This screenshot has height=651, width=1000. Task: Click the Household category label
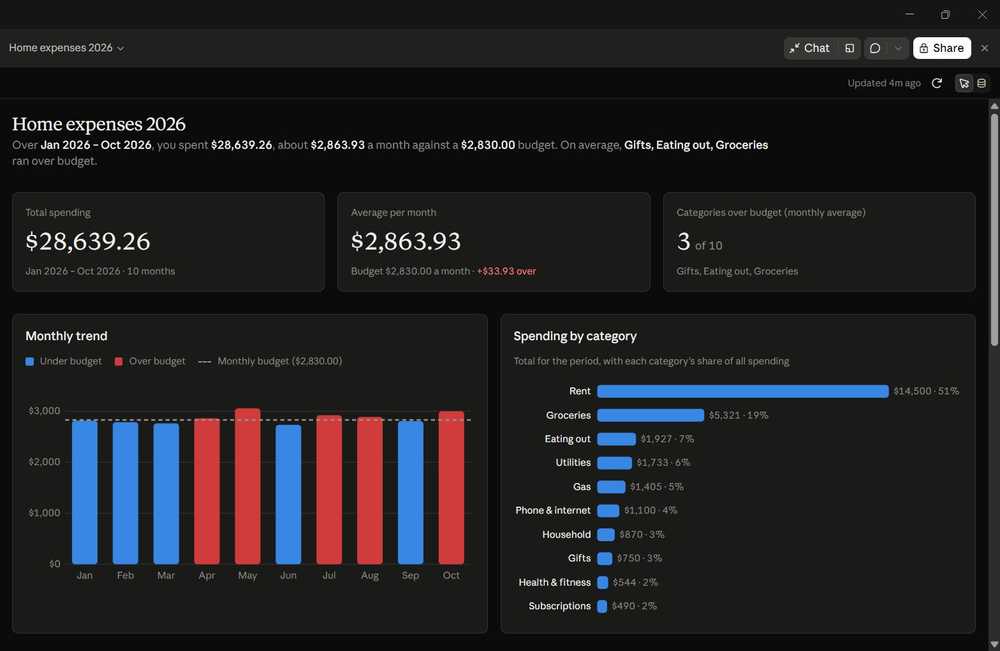tap(566, 534)
